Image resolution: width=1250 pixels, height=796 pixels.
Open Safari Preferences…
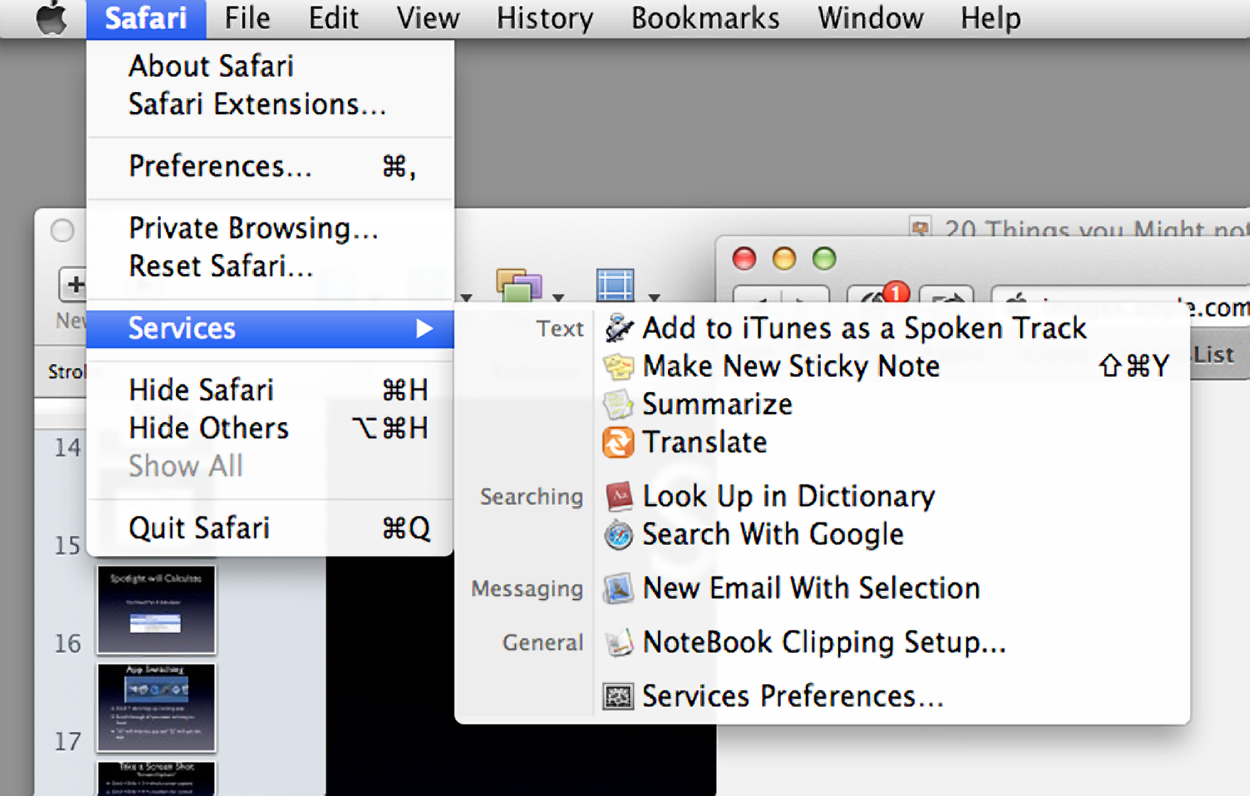pos(270,166)
